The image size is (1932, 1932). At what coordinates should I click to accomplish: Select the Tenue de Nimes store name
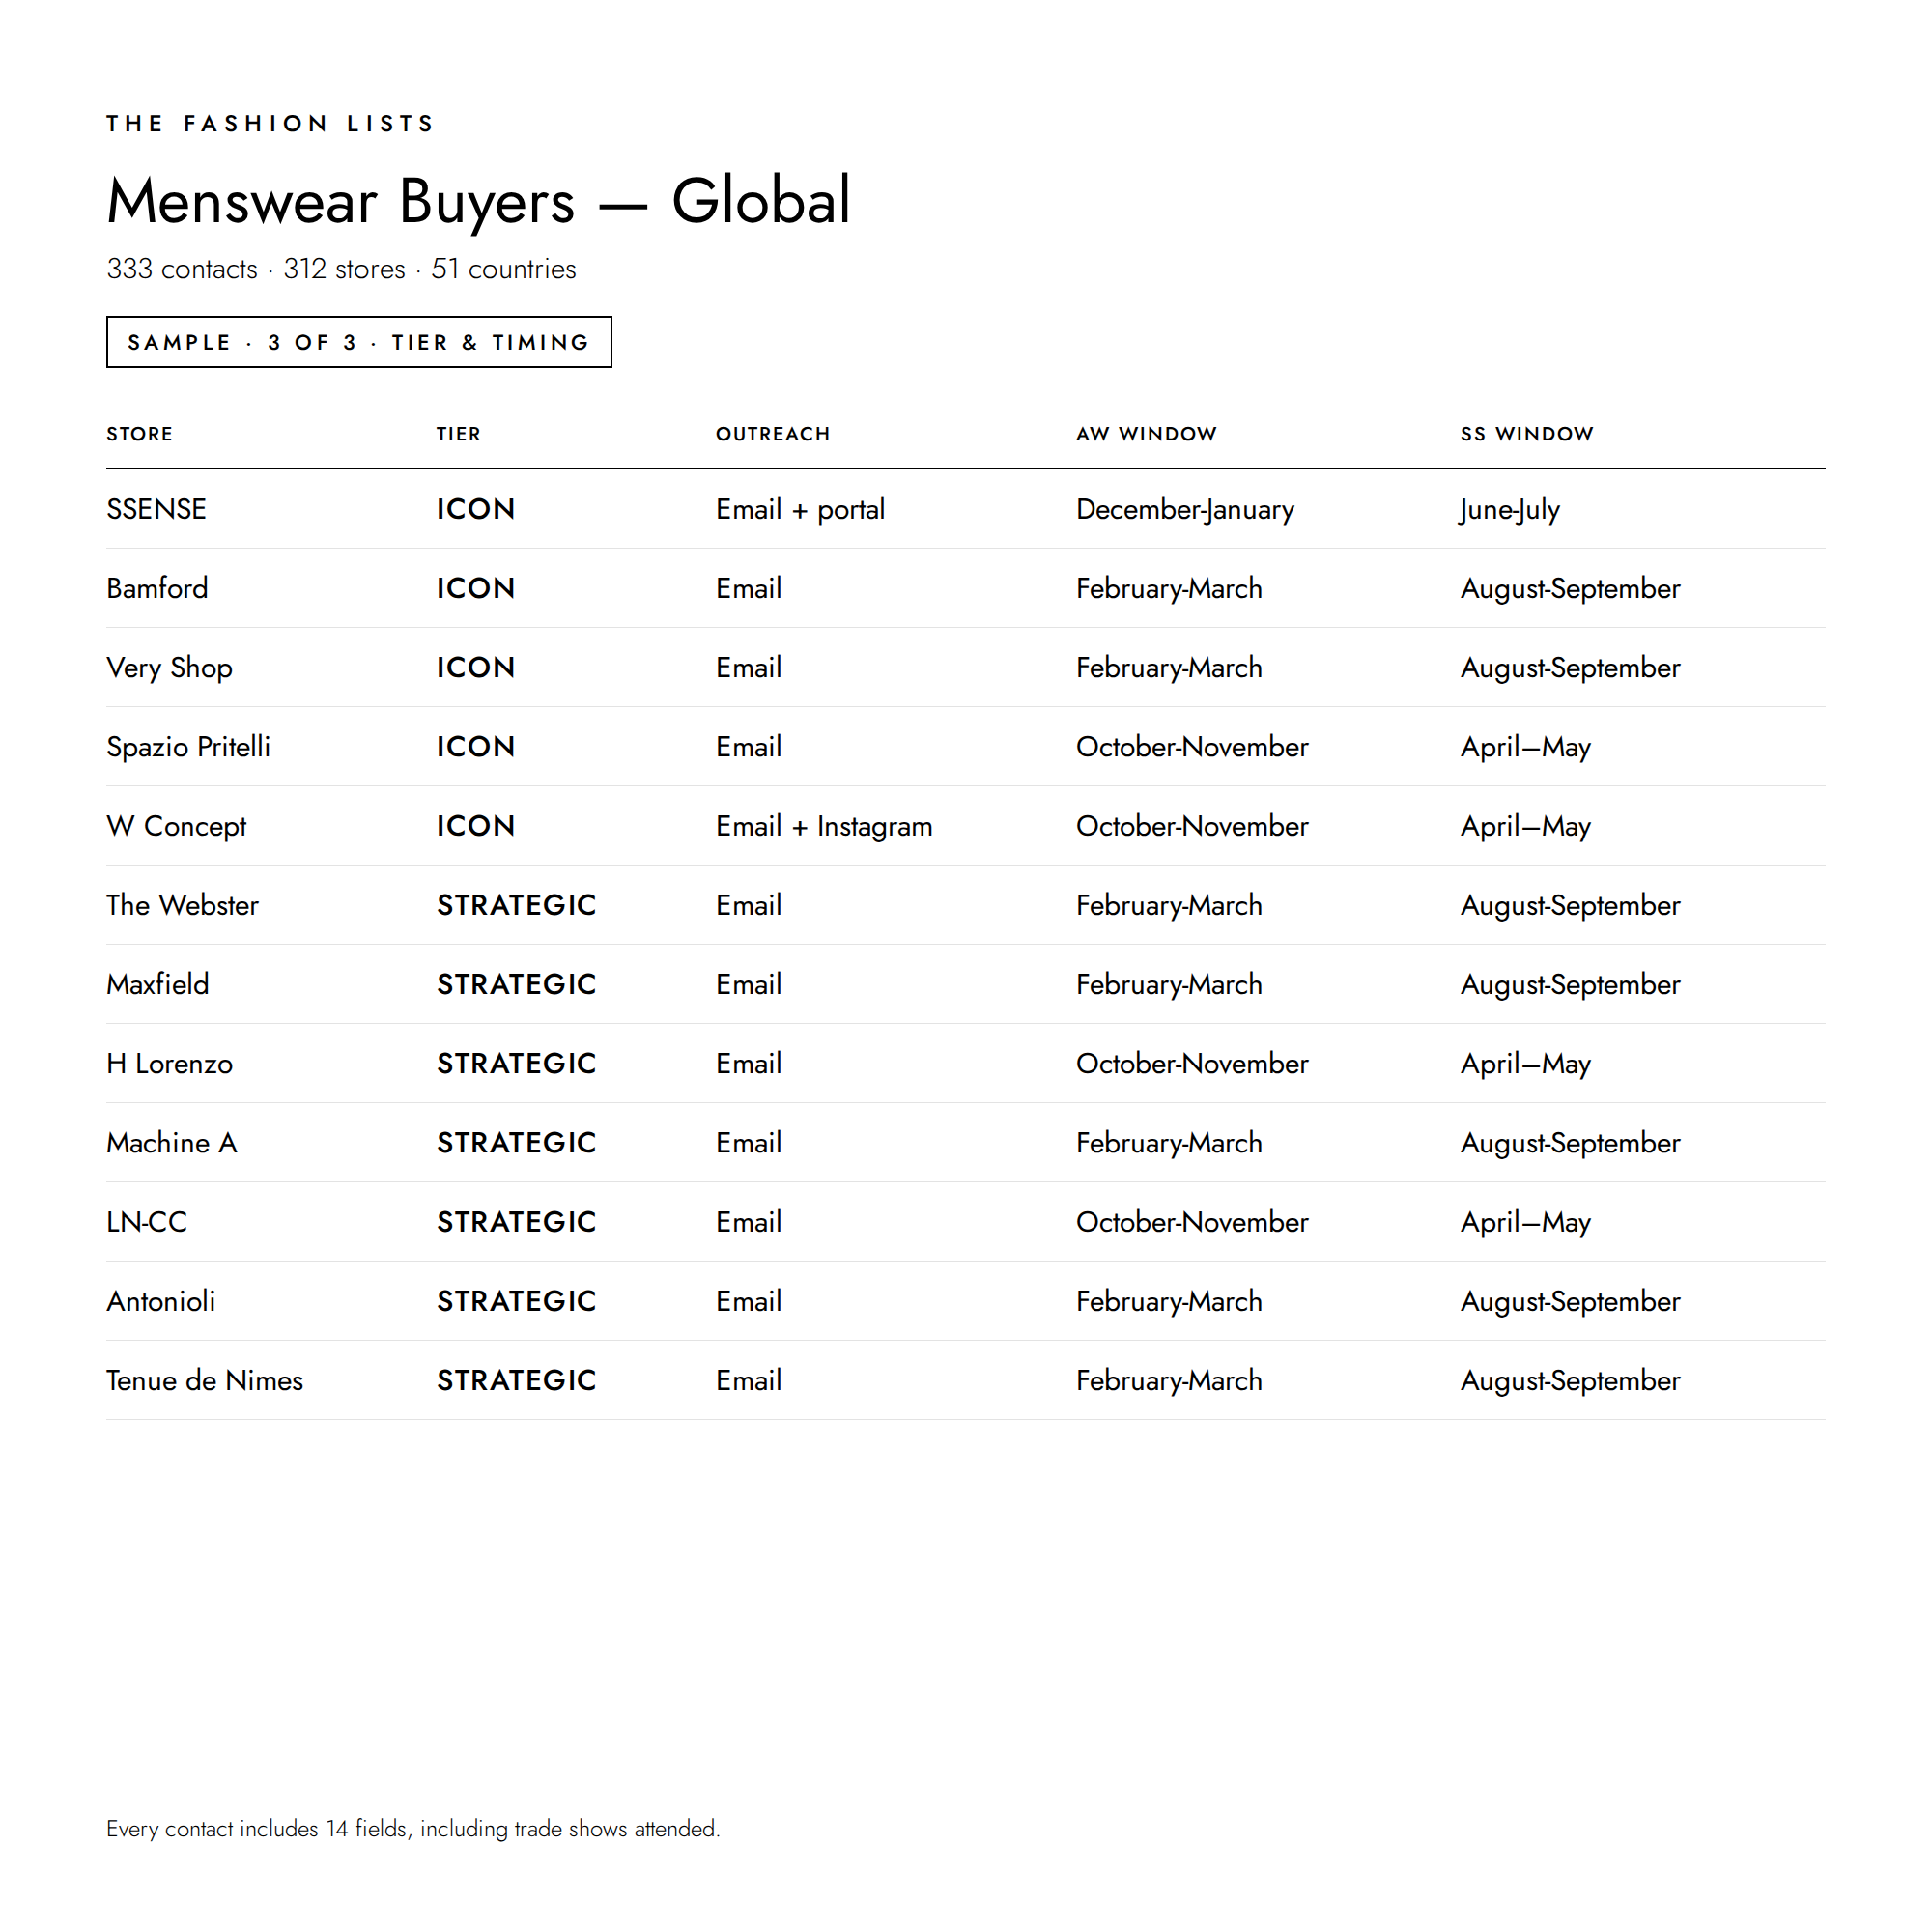coord(205,1380)
